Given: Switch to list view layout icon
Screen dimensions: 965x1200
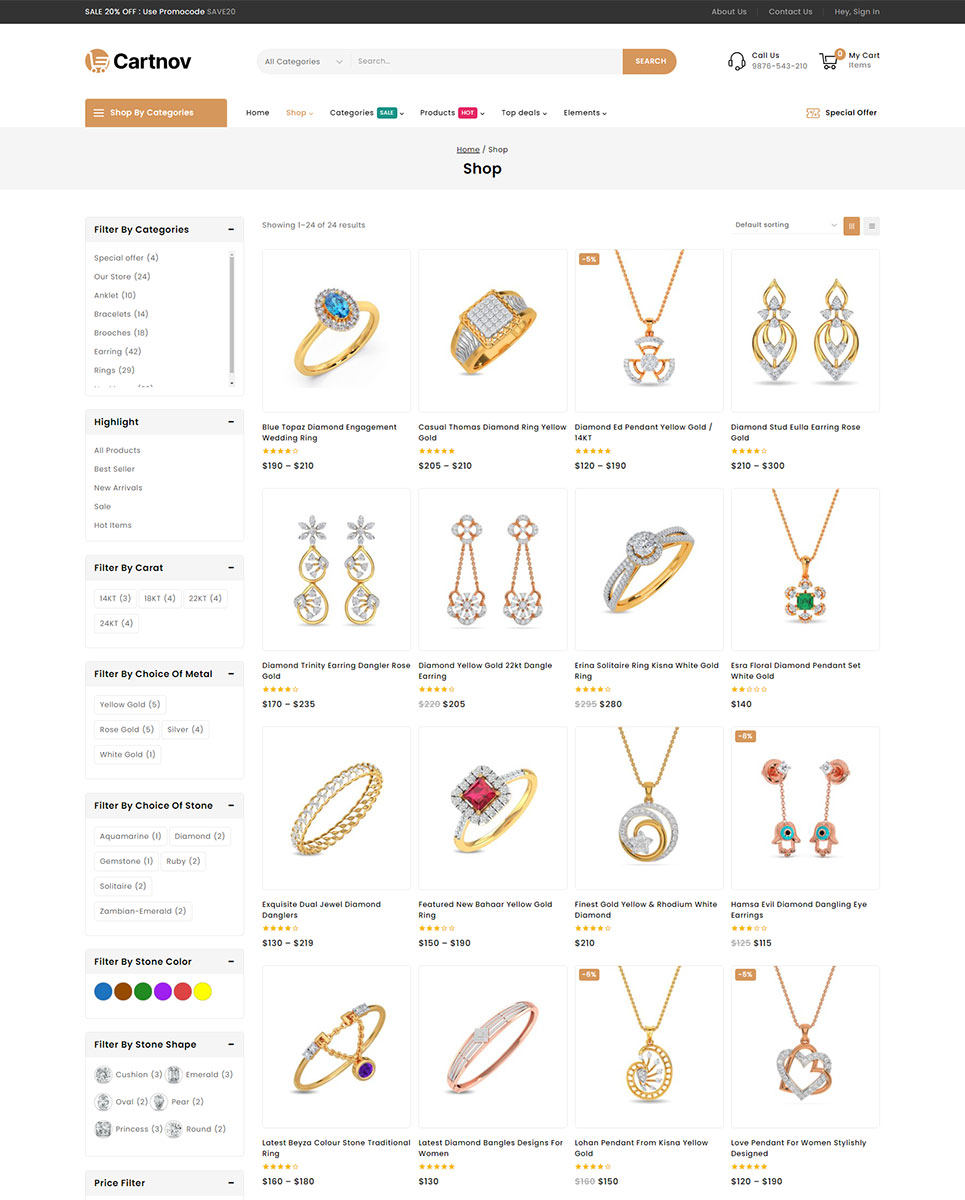Looking at the screenshot, I should pyautogui.click(x=872, y=226).
